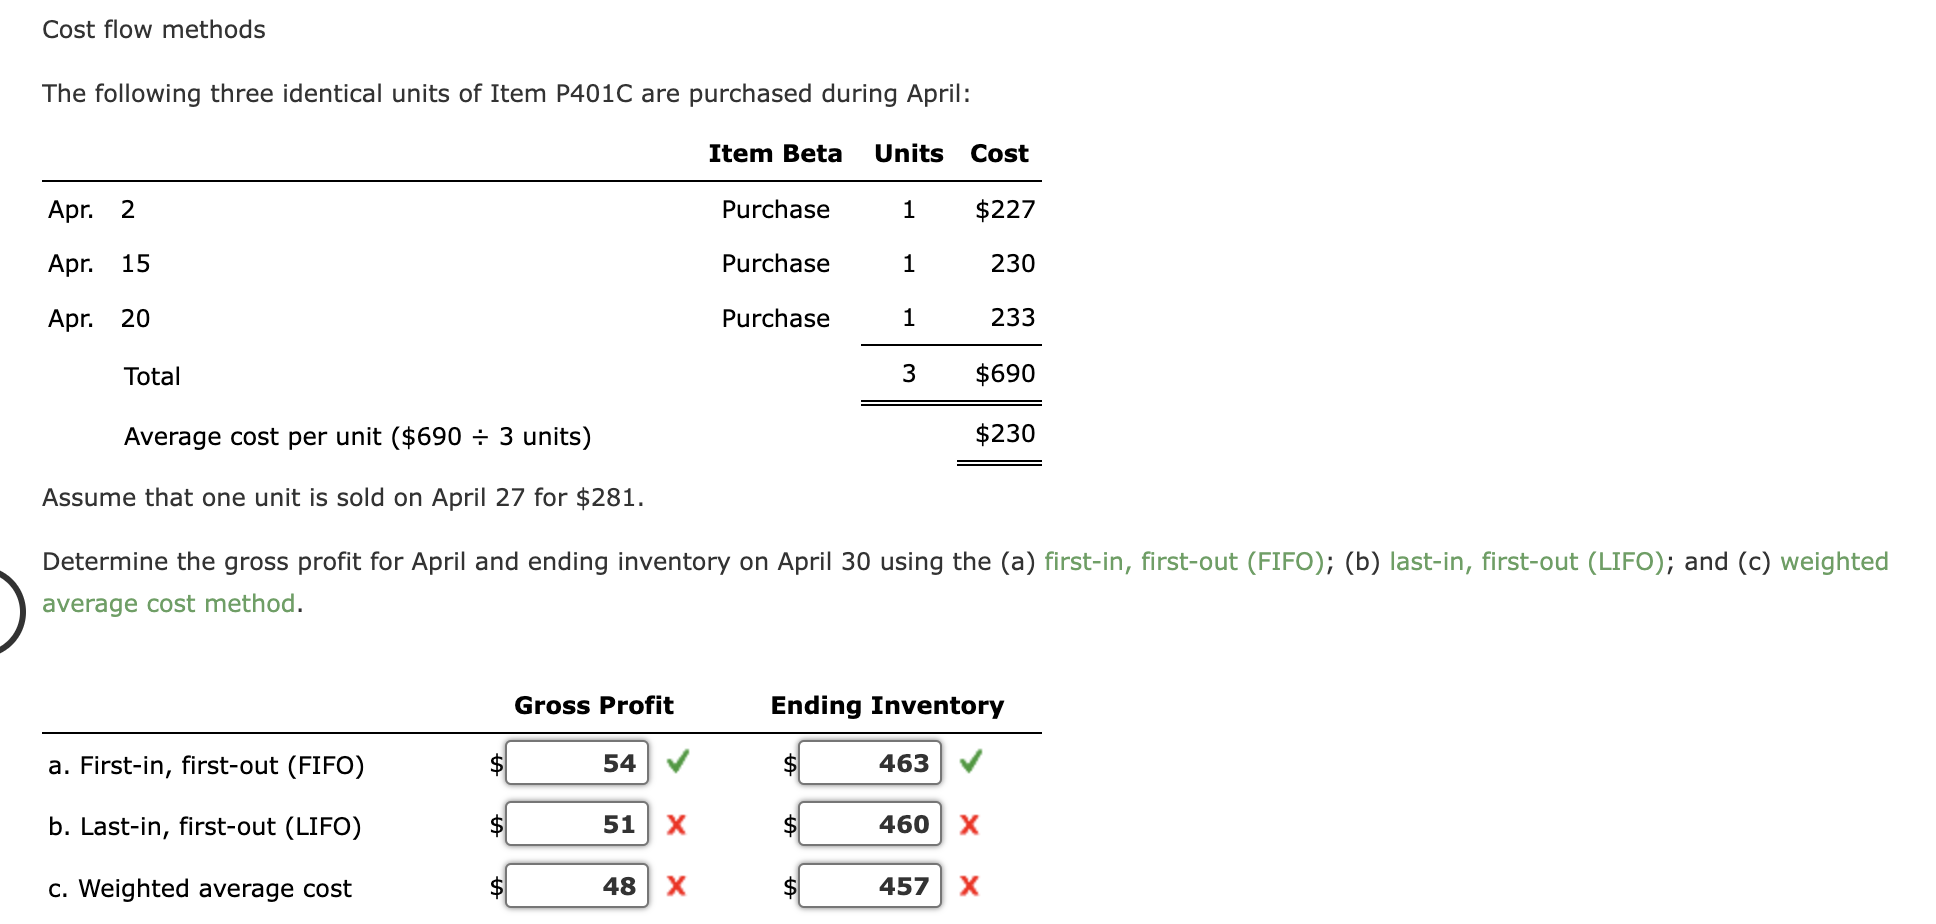Click the green checkmark beside FIFO gross profit
This screenshot has height=924, width=1936.
coord(678,763)
